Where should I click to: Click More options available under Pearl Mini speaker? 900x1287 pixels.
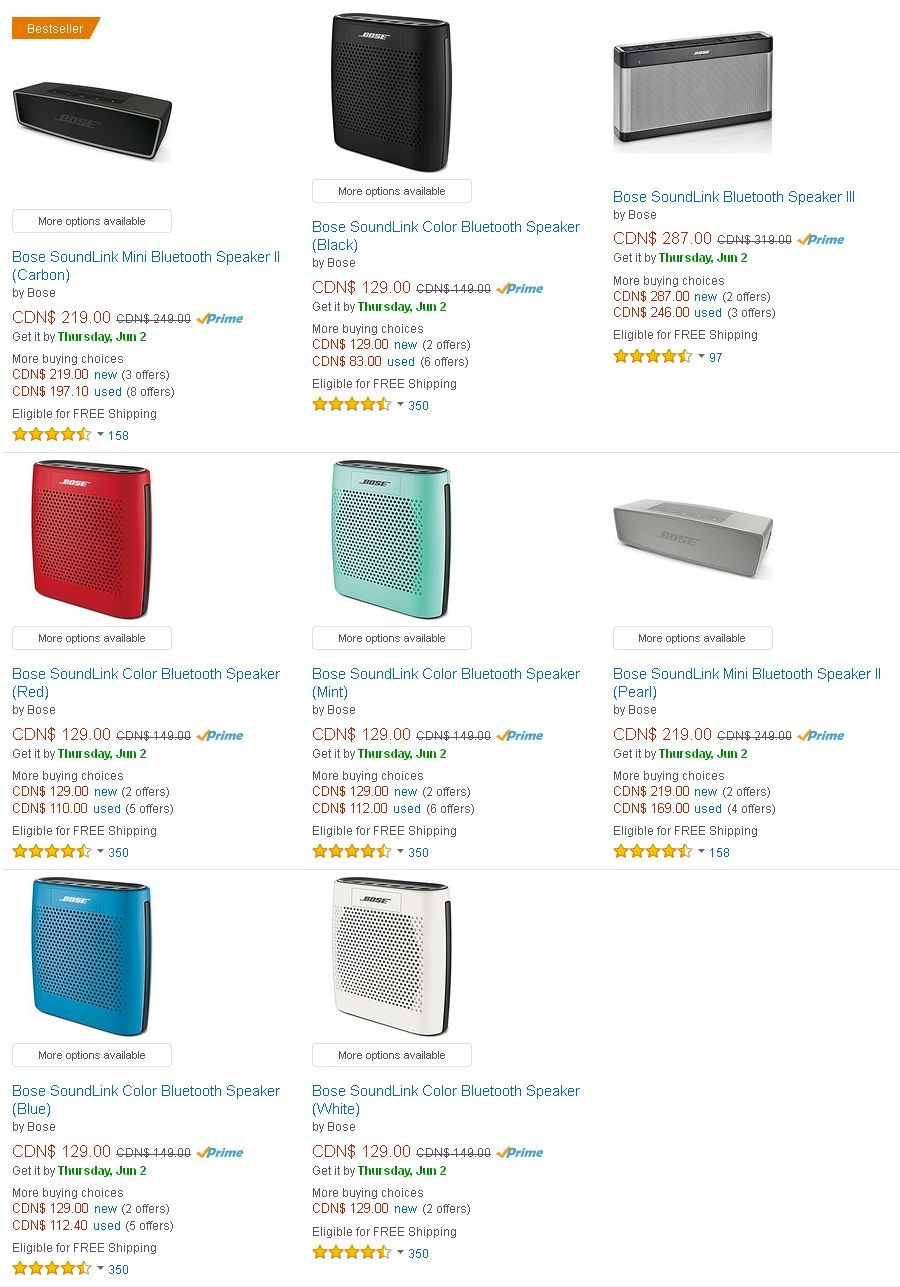[x=692, y=638]
